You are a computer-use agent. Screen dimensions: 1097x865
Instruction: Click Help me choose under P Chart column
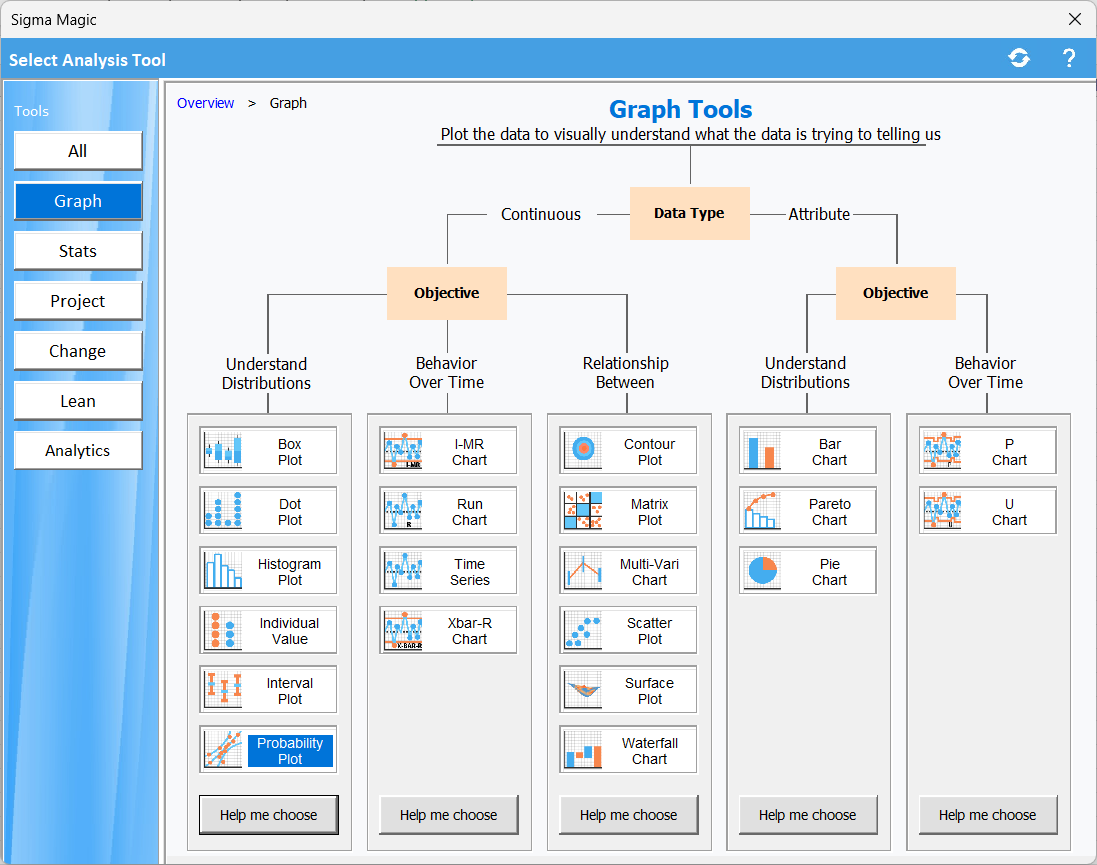pos(988,815)
